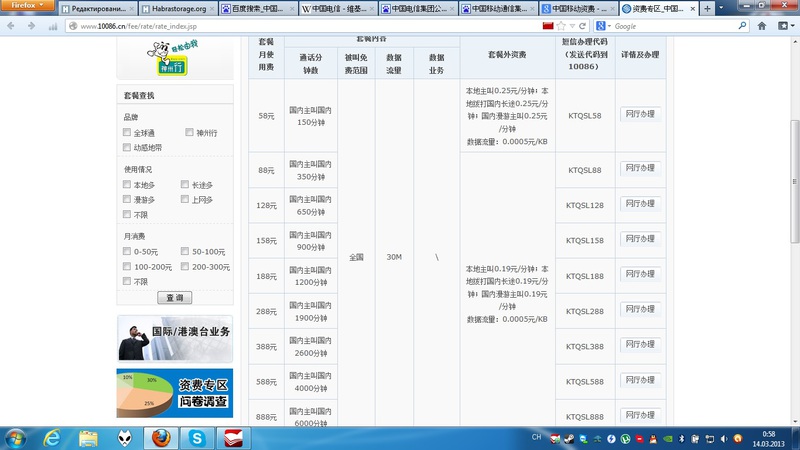
Task: Switch to the 中国移动通信集团 tab
Action: click(498, 9)
